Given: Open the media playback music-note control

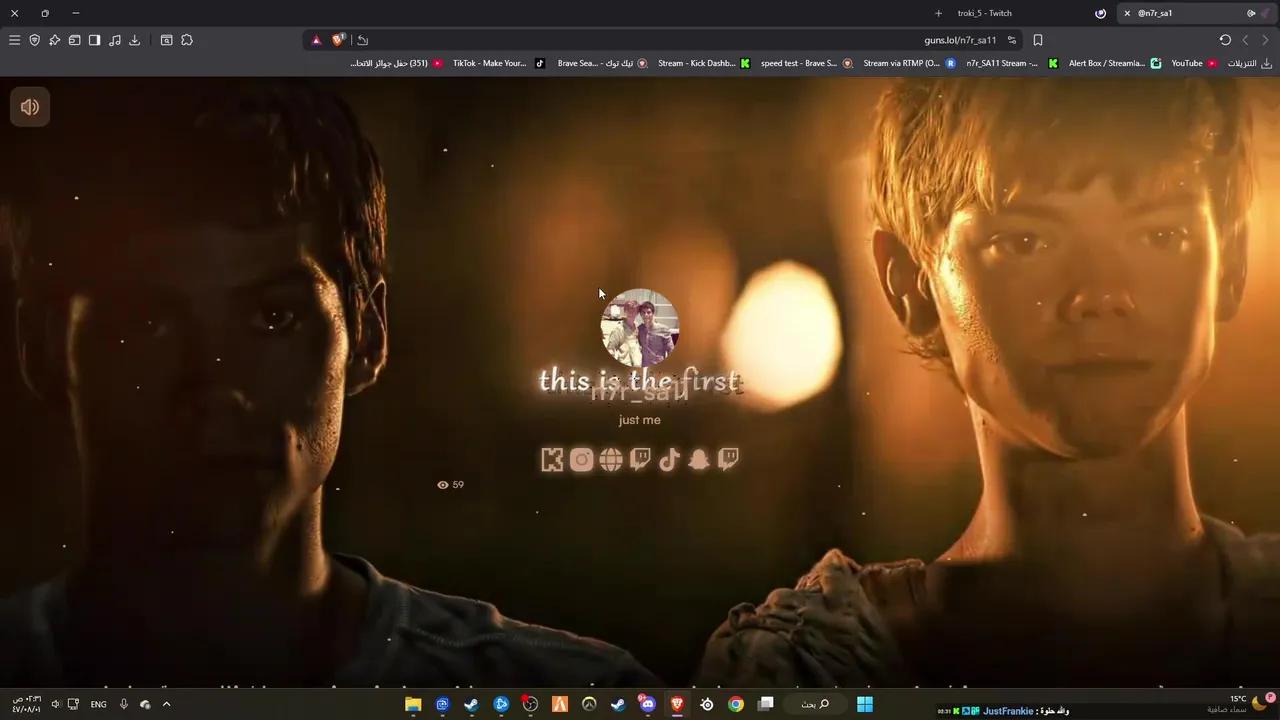Looking at the screenshot, I should tap(114, 40).
